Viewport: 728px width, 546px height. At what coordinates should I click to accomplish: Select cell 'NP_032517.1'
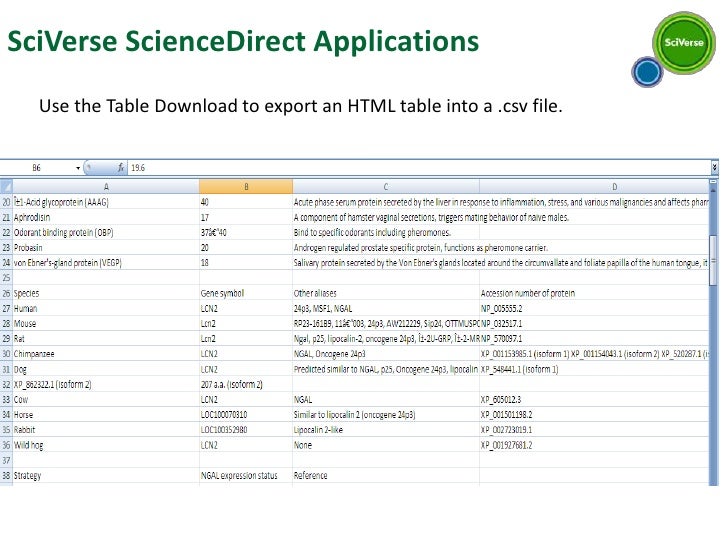pos(594,324)
